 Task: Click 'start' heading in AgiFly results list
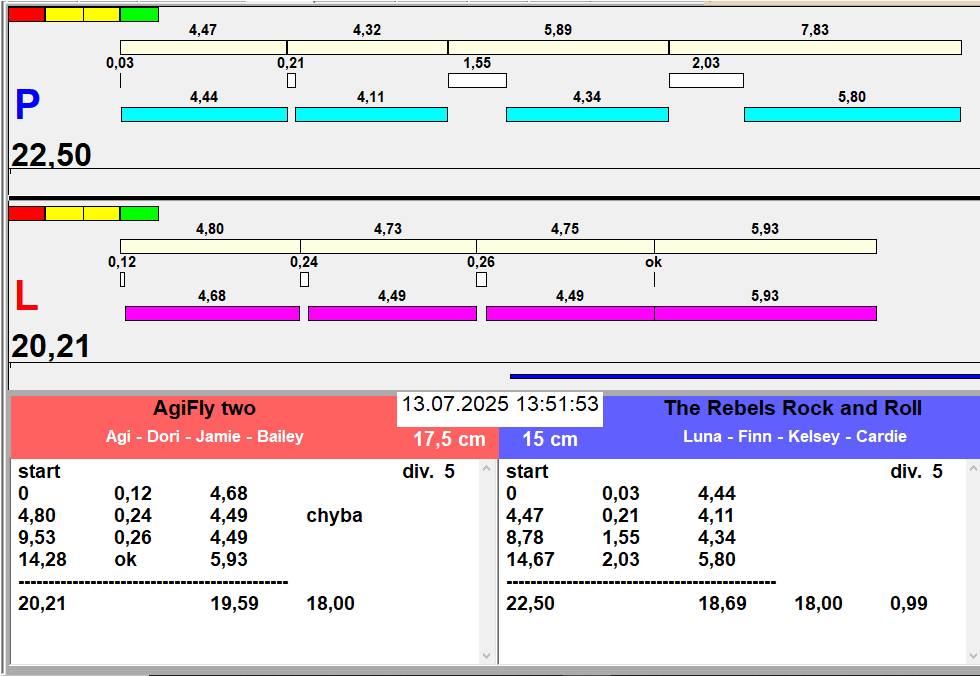[39, 472]
